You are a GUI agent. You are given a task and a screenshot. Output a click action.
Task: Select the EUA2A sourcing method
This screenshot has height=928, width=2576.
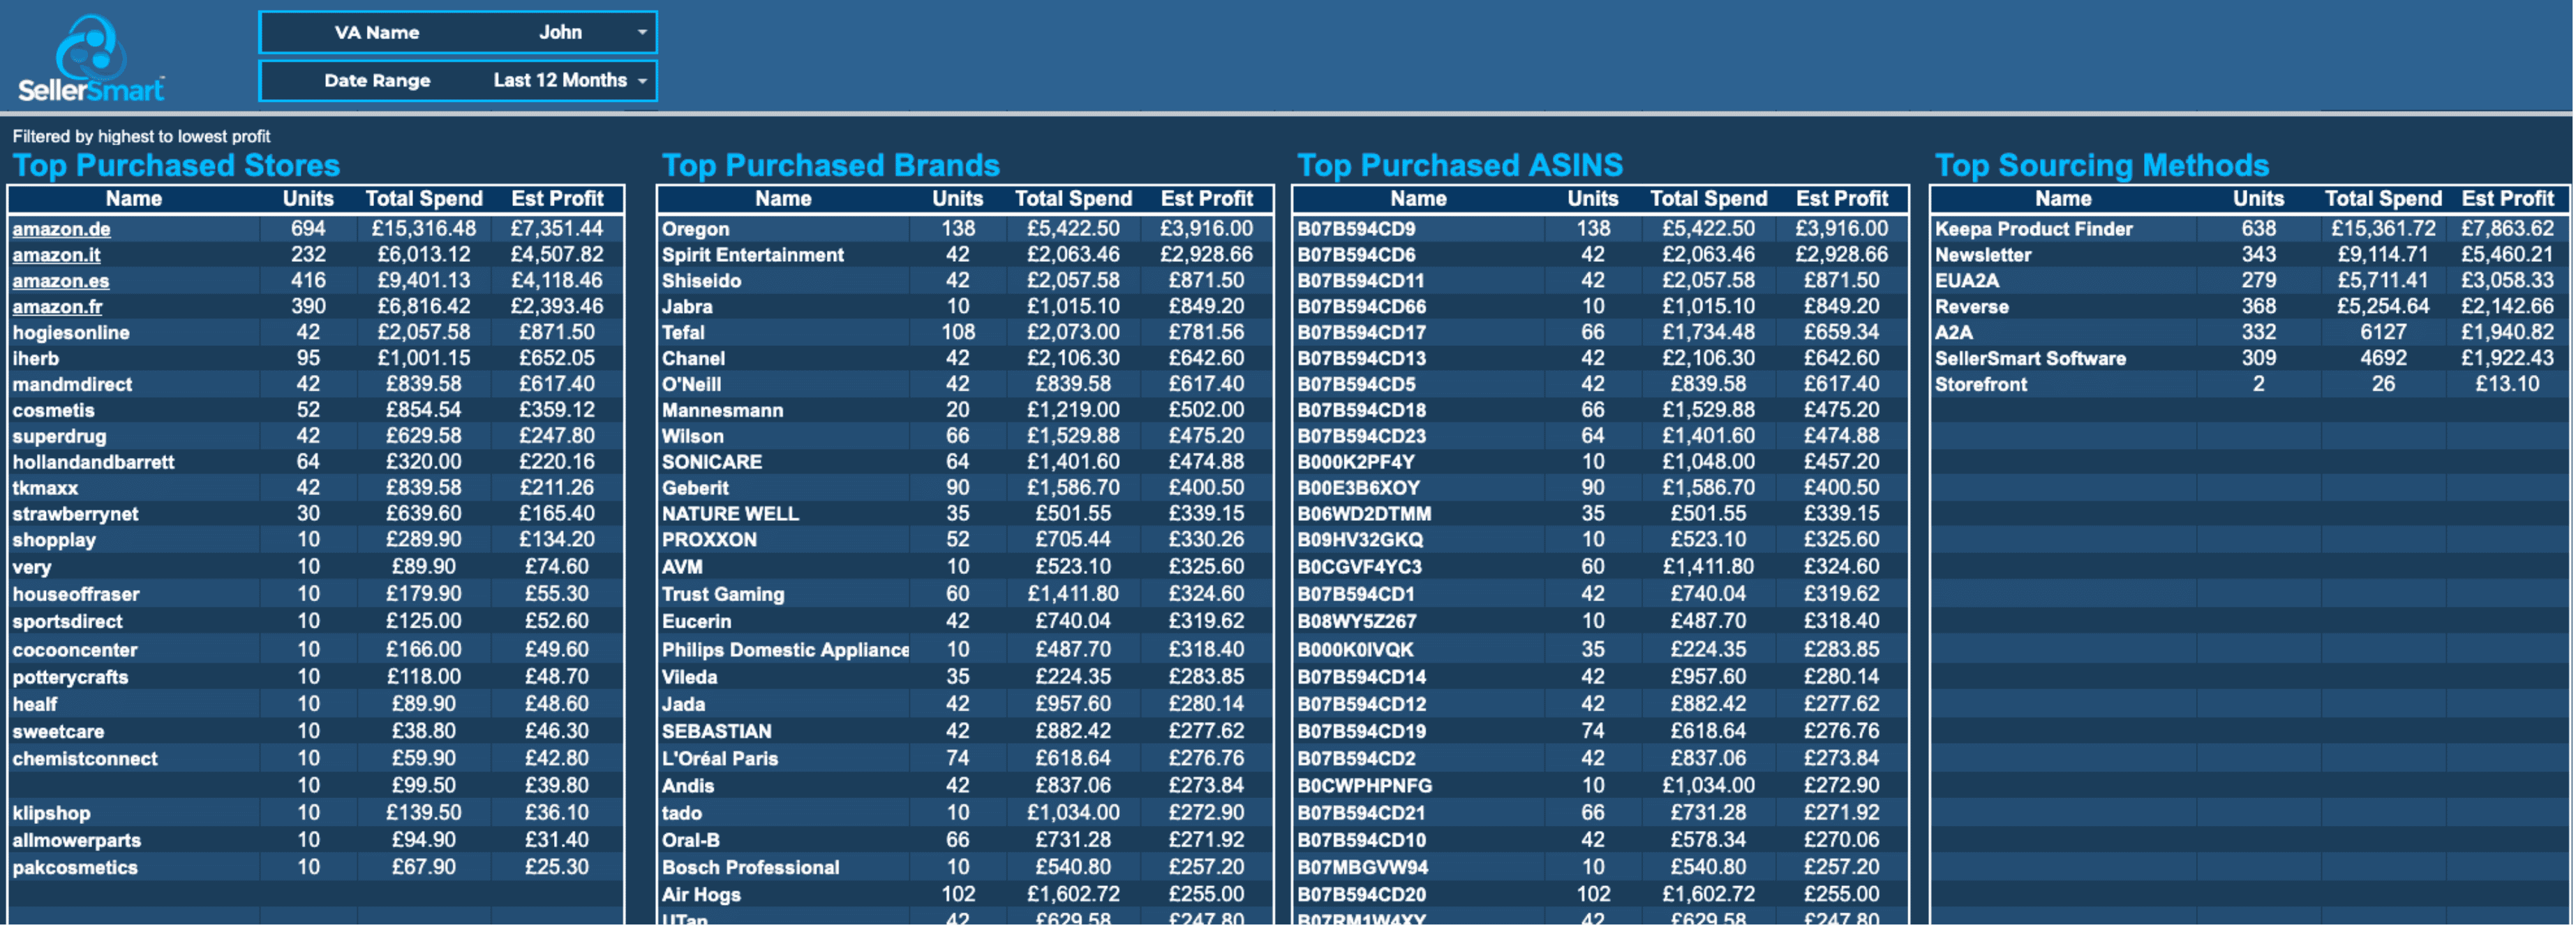click(1967, 281)
